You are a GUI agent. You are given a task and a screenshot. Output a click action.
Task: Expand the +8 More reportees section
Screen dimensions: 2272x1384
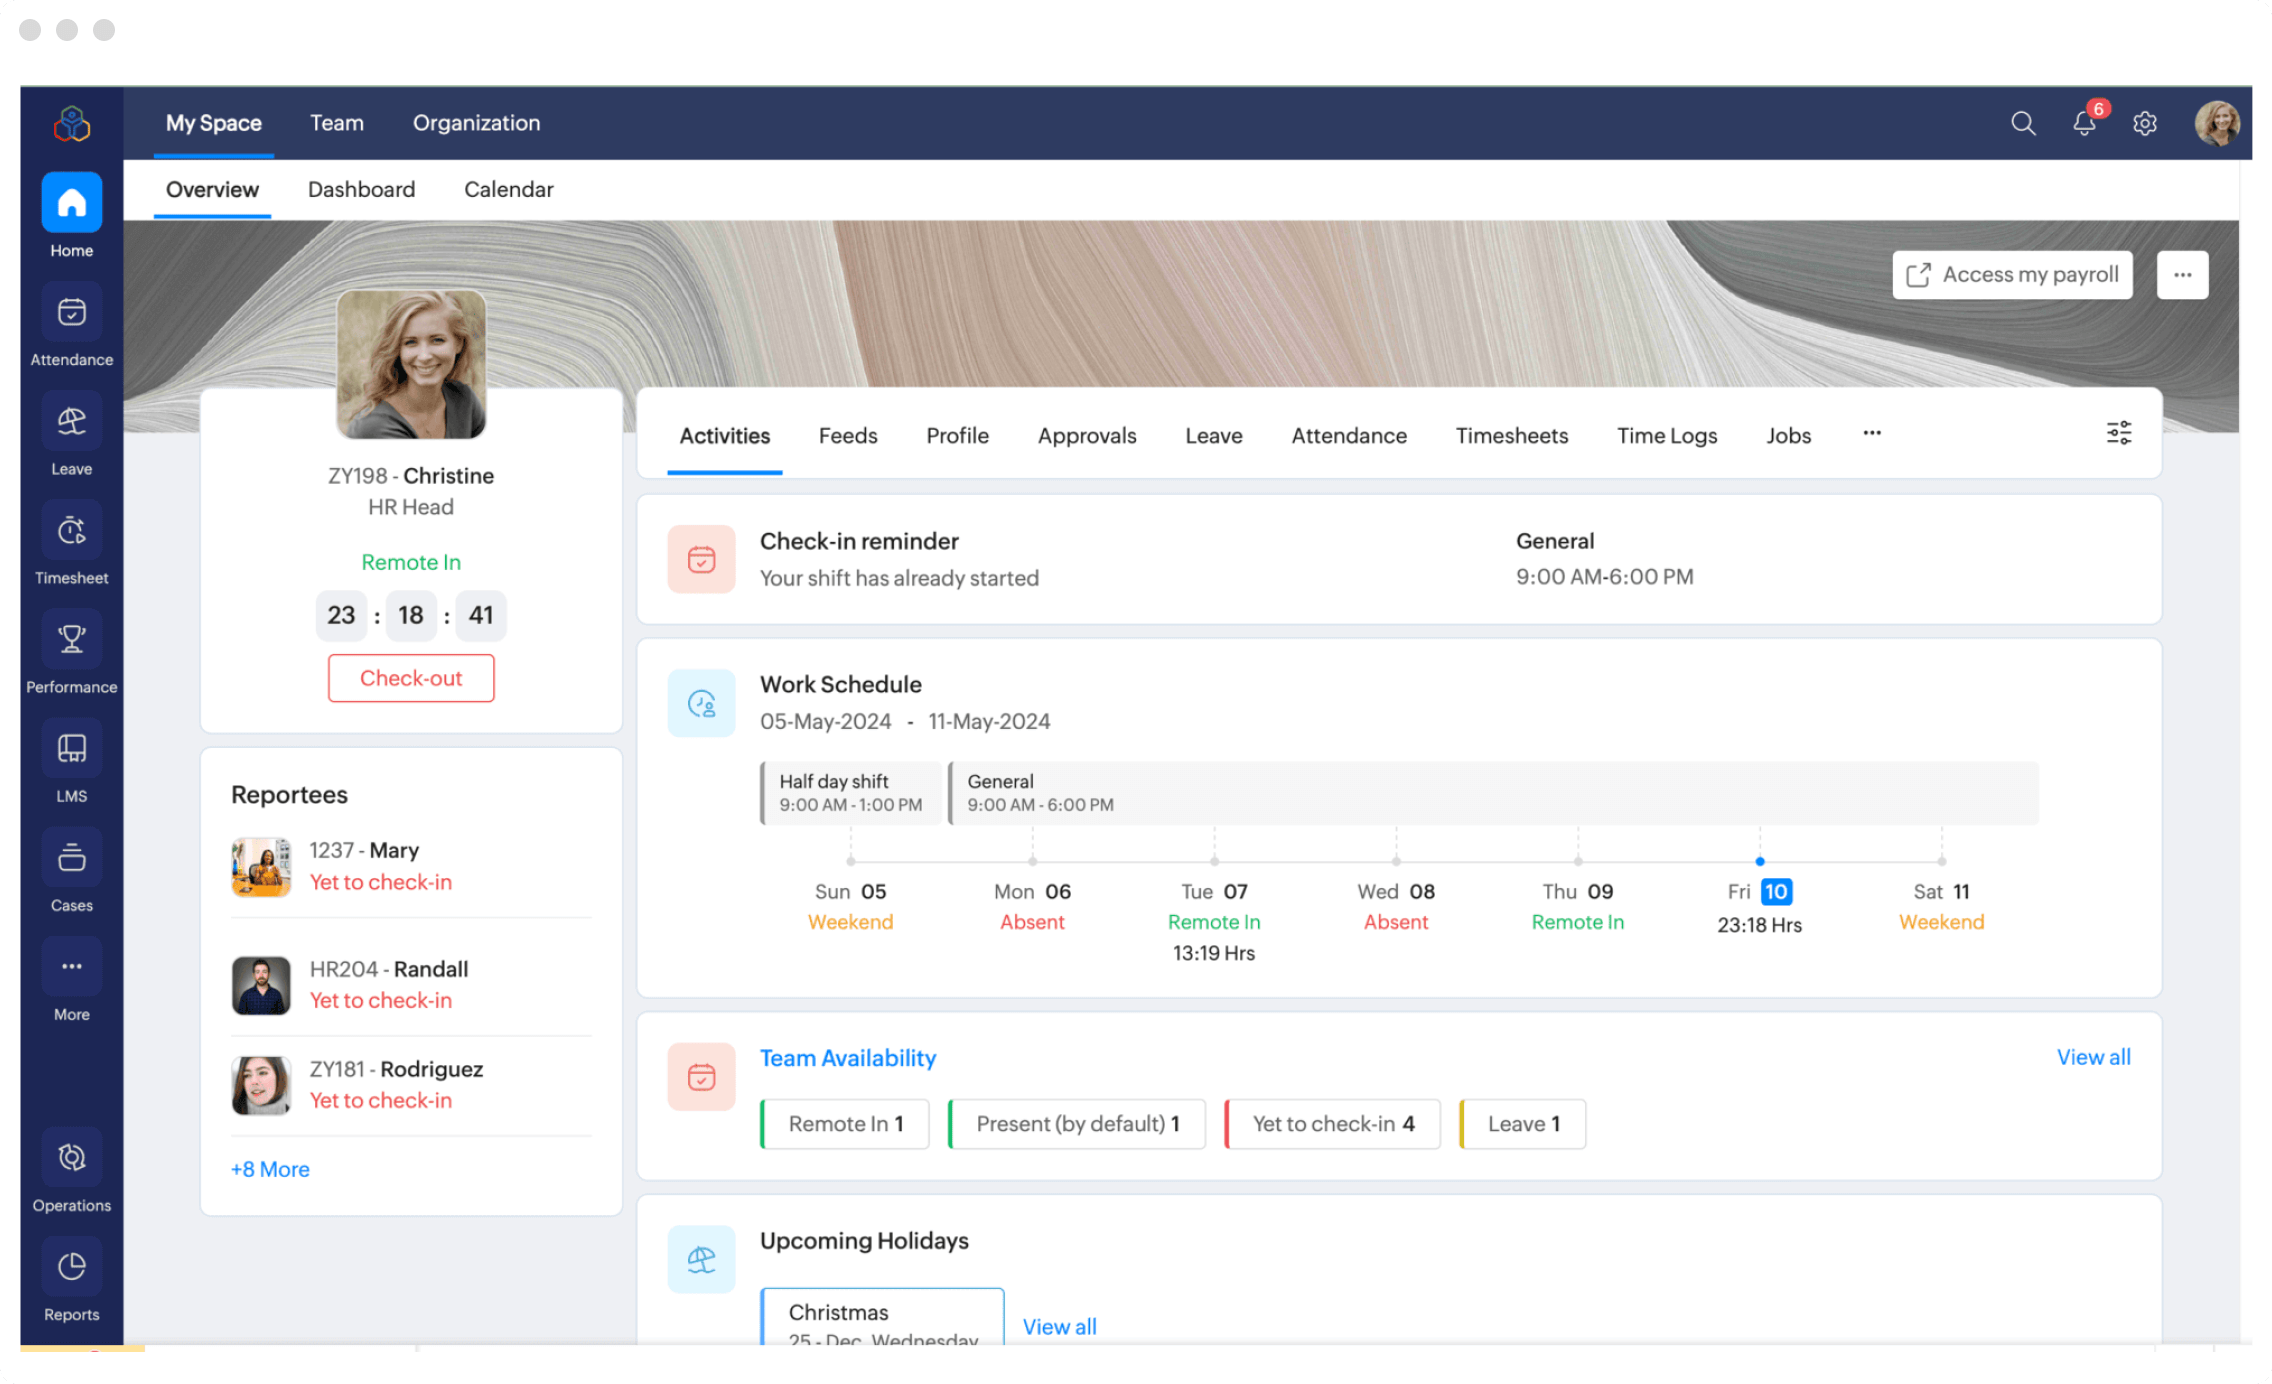click(x=268, y=1168)
